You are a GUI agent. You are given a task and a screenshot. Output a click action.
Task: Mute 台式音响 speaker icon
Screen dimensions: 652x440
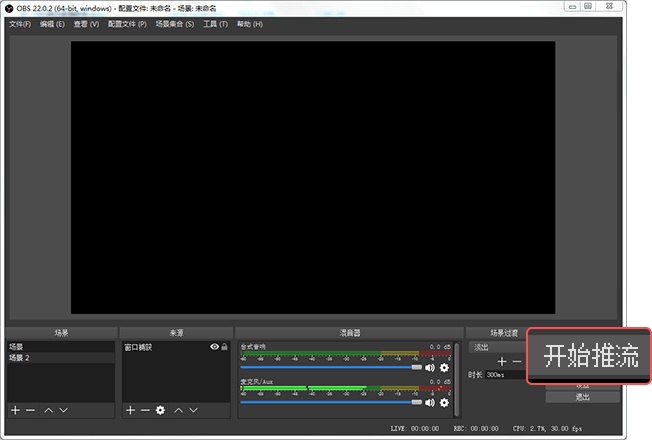[430, 368]
